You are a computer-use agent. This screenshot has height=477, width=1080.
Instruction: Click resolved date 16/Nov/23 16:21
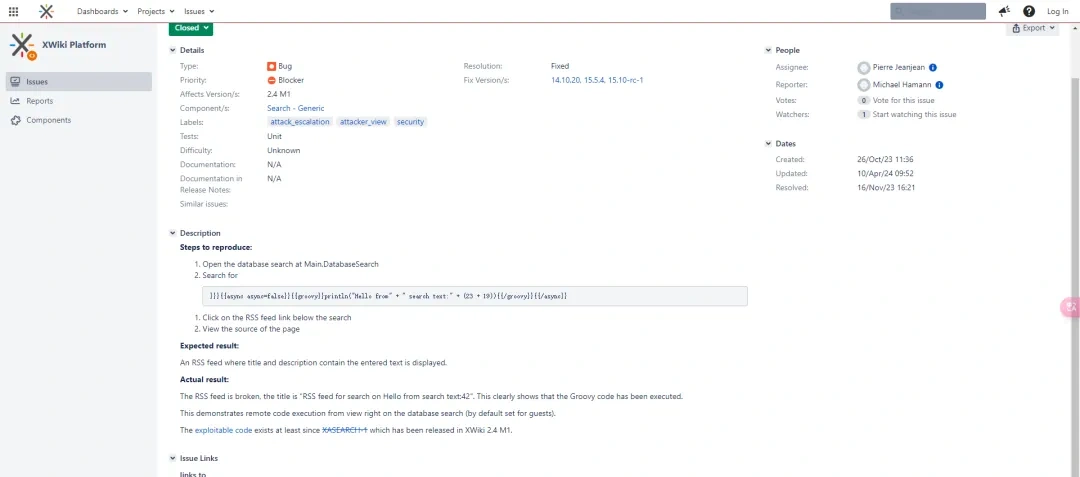pyautogui.click(x=886, y=187)
